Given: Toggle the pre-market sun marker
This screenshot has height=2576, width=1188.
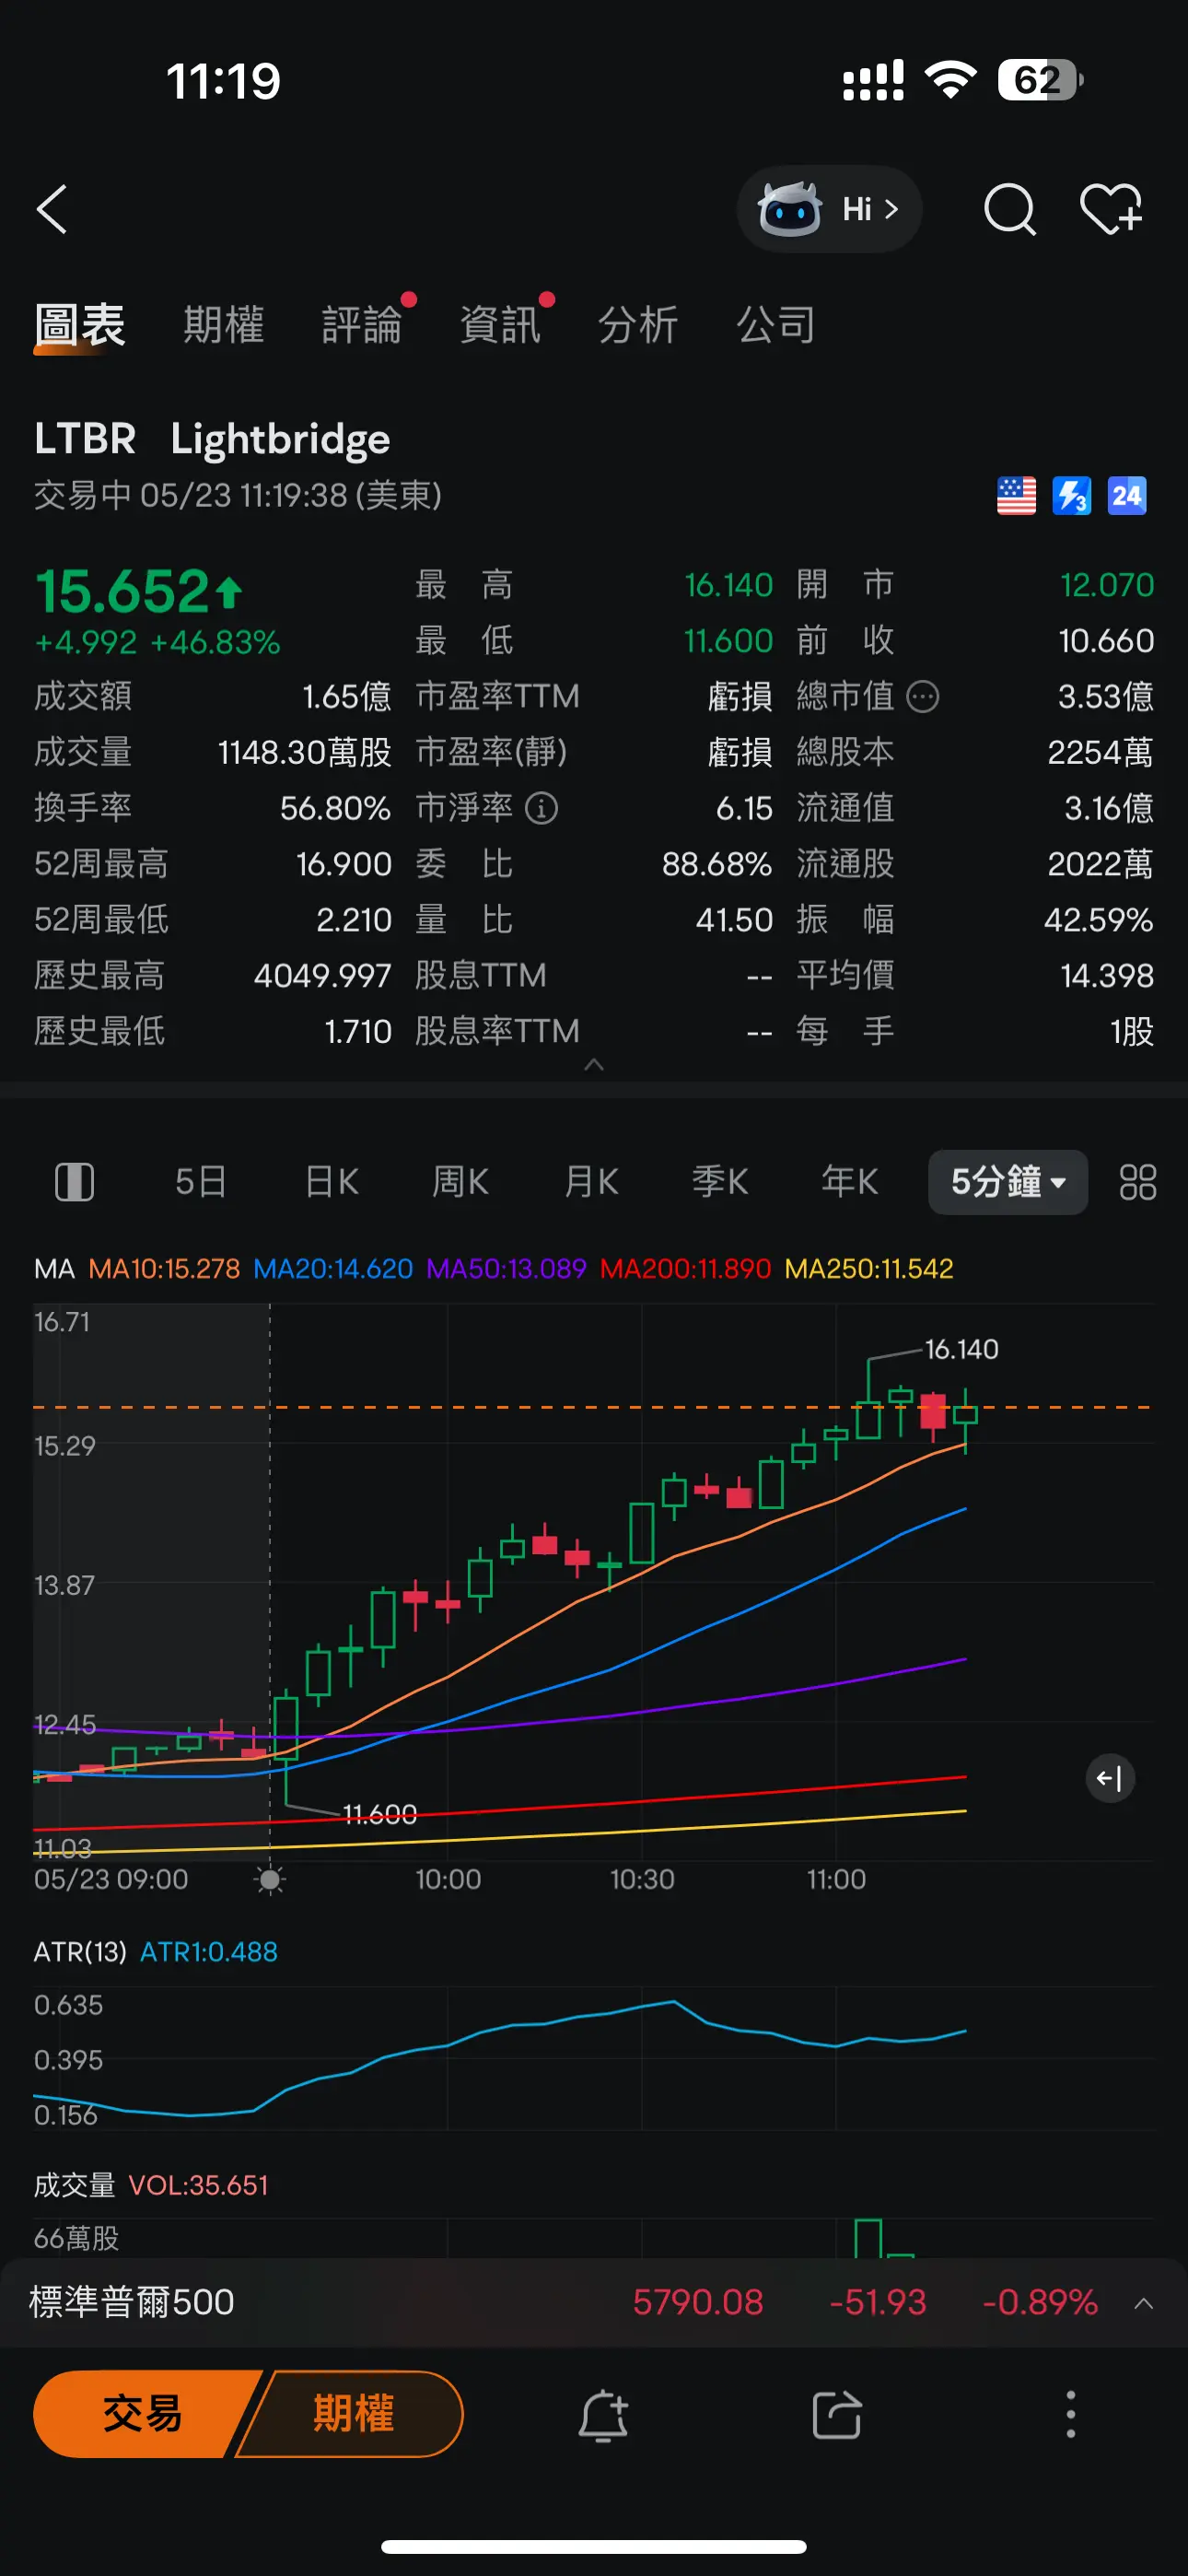Looking at the screenshot, I should pos(269,1880).
